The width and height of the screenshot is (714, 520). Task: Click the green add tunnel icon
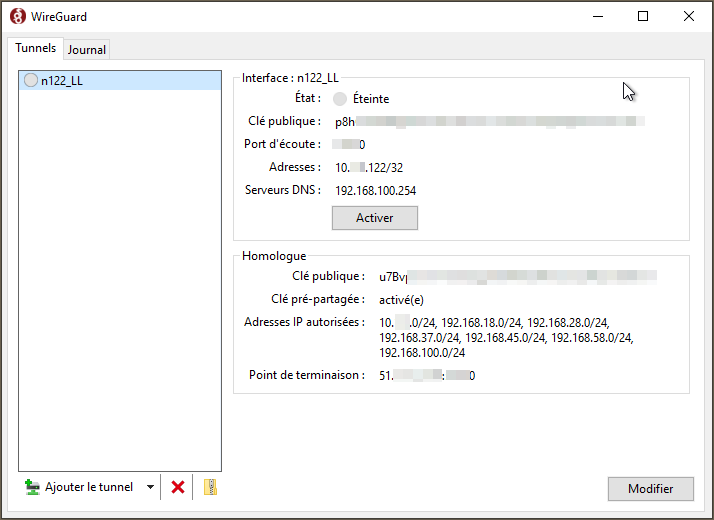[x=32, y=487]
